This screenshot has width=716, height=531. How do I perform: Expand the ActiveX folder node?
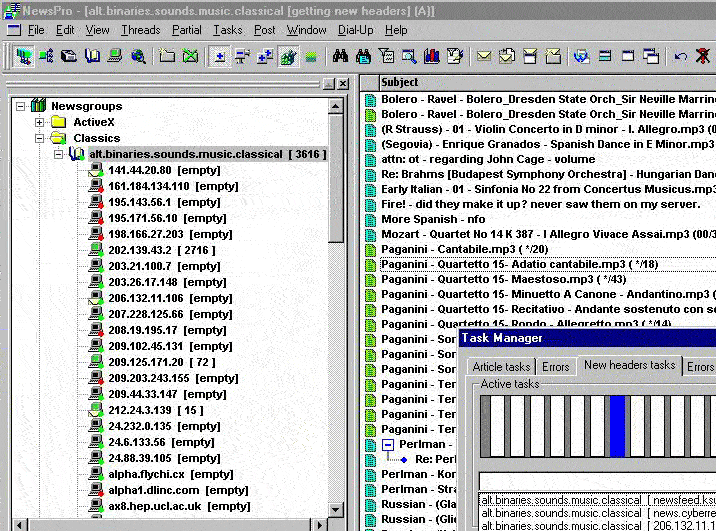click(x=40, y=122)
